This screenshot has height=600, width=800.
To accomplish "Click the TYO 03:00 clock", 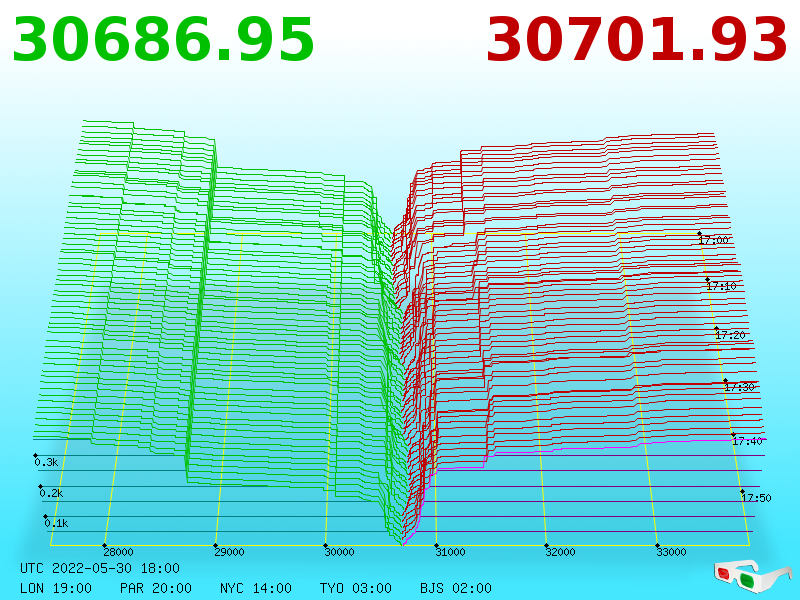I will (356, 588).
